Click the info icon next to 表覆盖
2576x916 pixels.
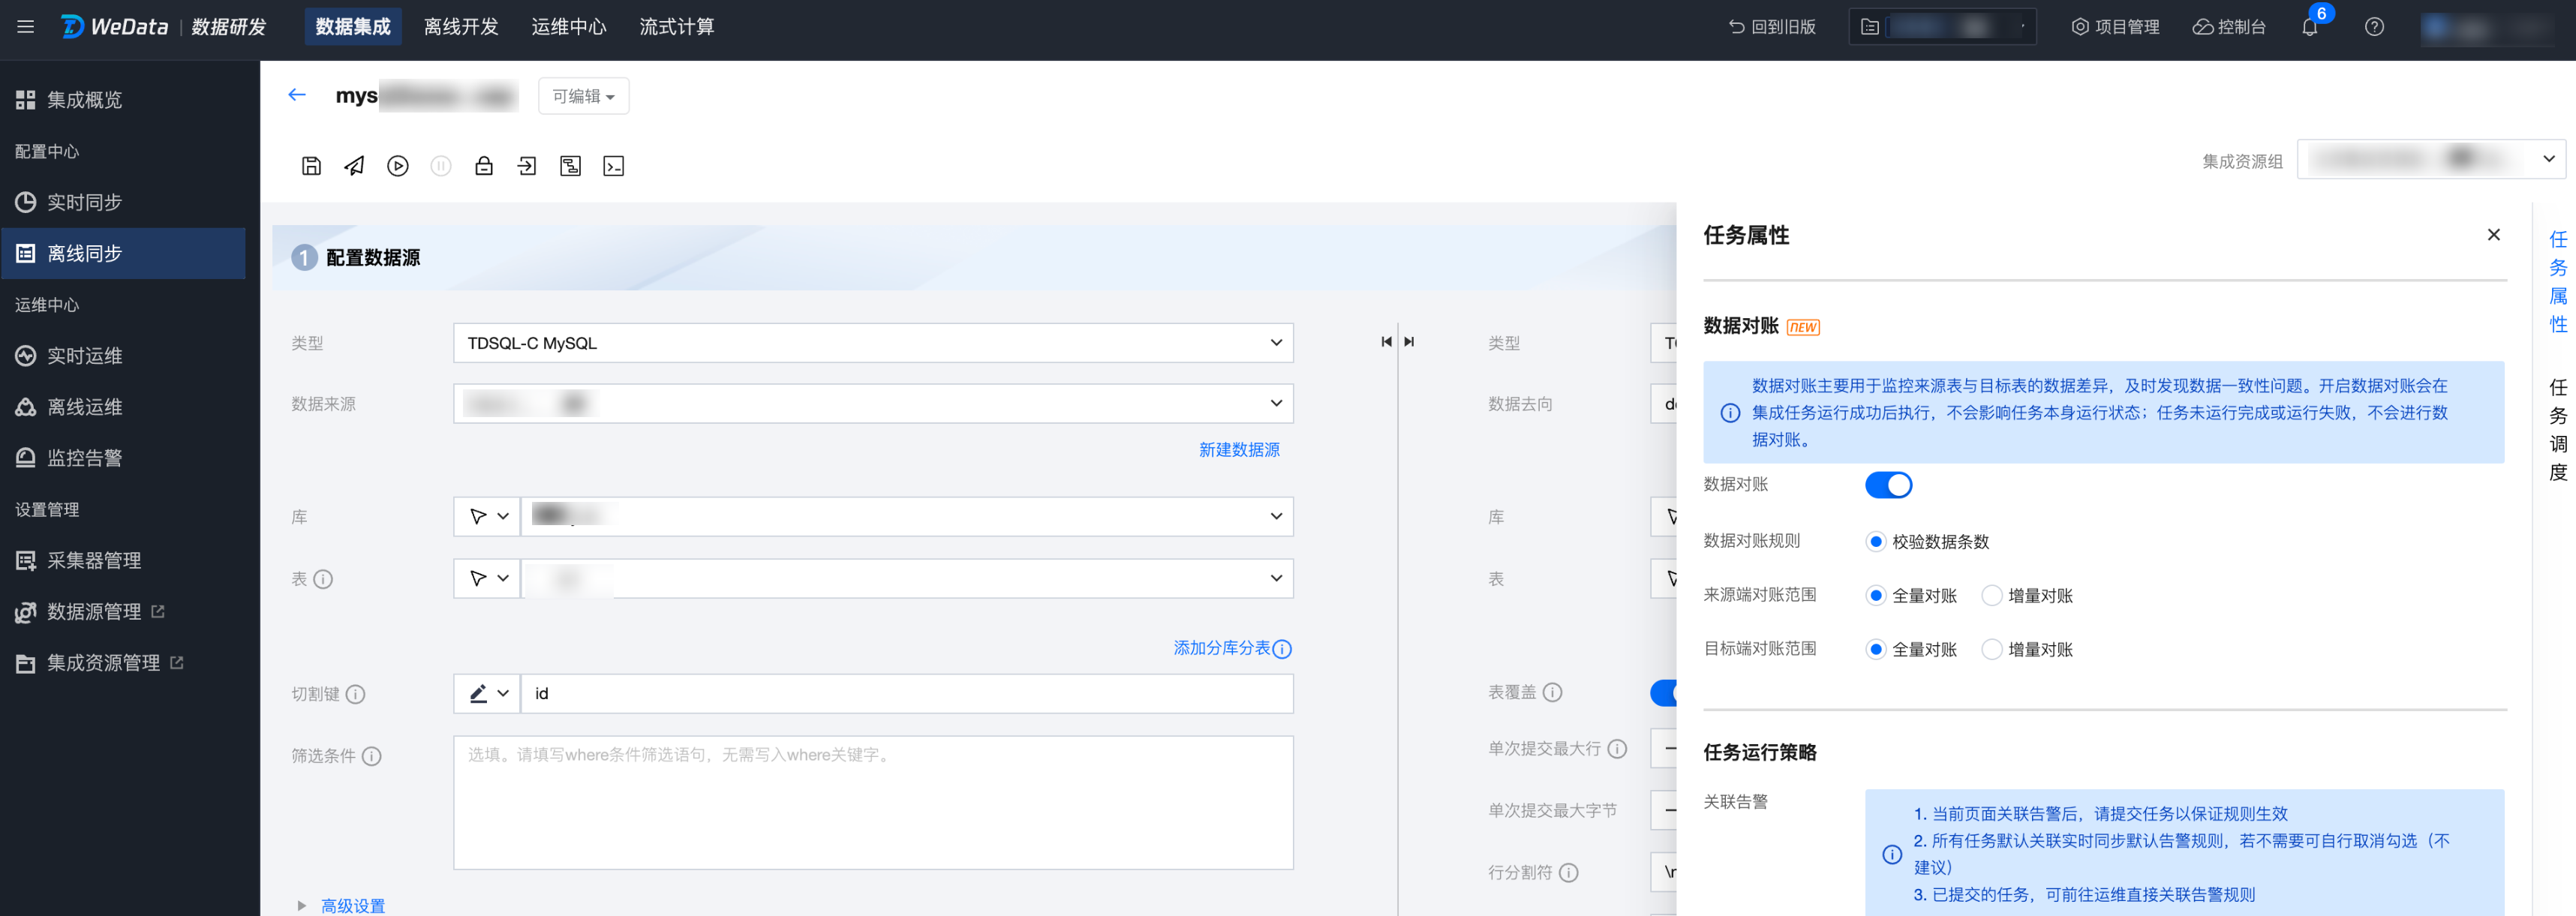(x=1552, y=692)
